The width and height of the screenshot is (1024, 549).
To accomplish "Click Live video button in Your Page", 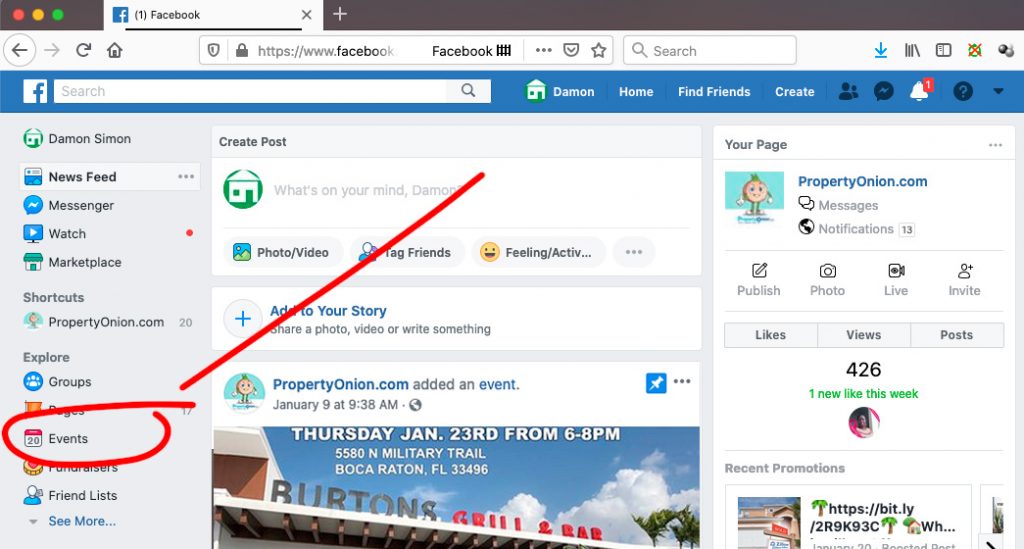I will 896,279.
